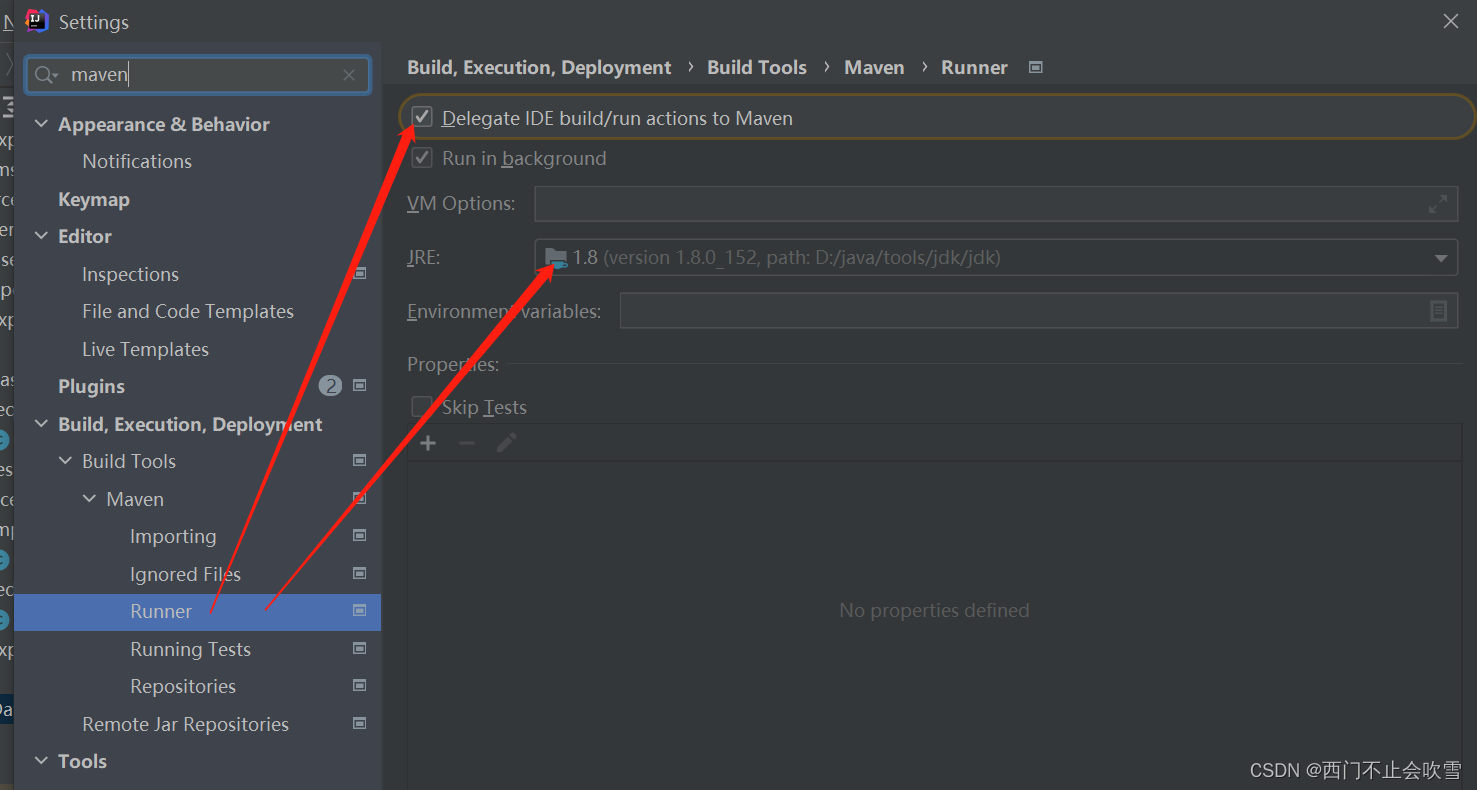This screenshot has width=1477, height=790.
Task: Remove the selected Maven property
Action: tap(467, 443)
